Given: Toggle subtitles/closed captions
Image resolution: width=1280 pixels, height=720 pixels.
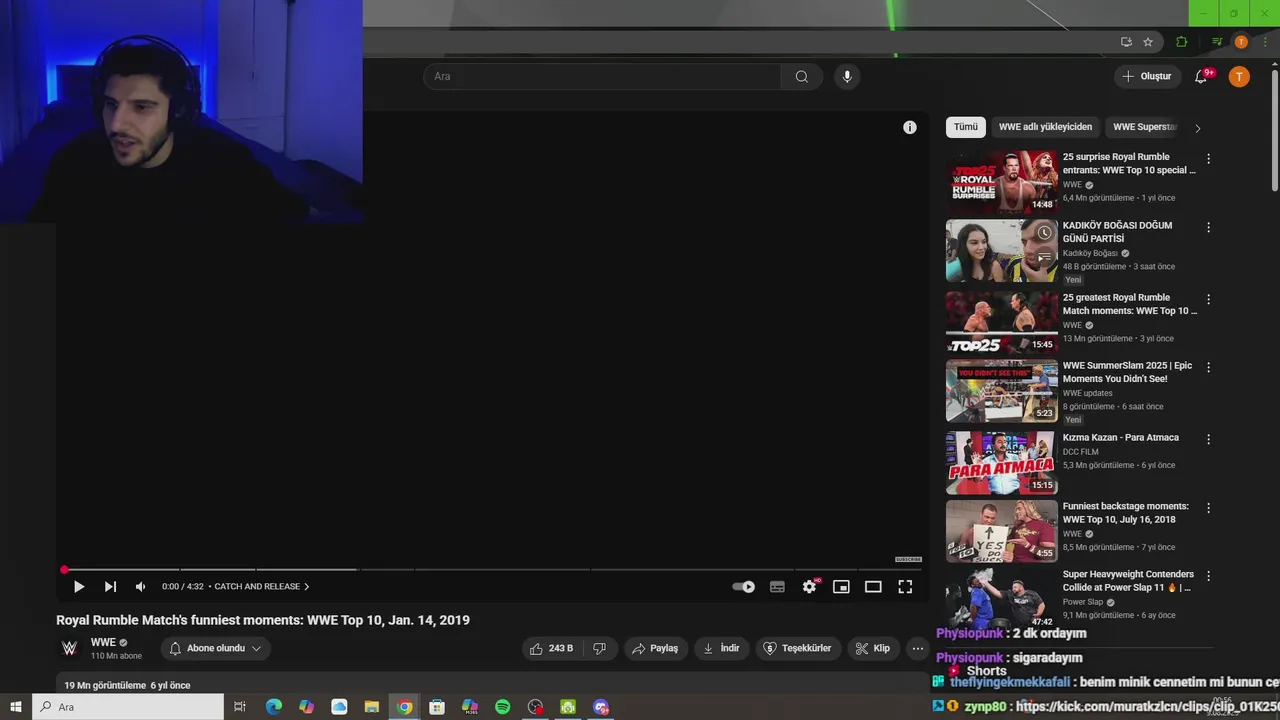Looking at the screenshot, I should 777,587.
